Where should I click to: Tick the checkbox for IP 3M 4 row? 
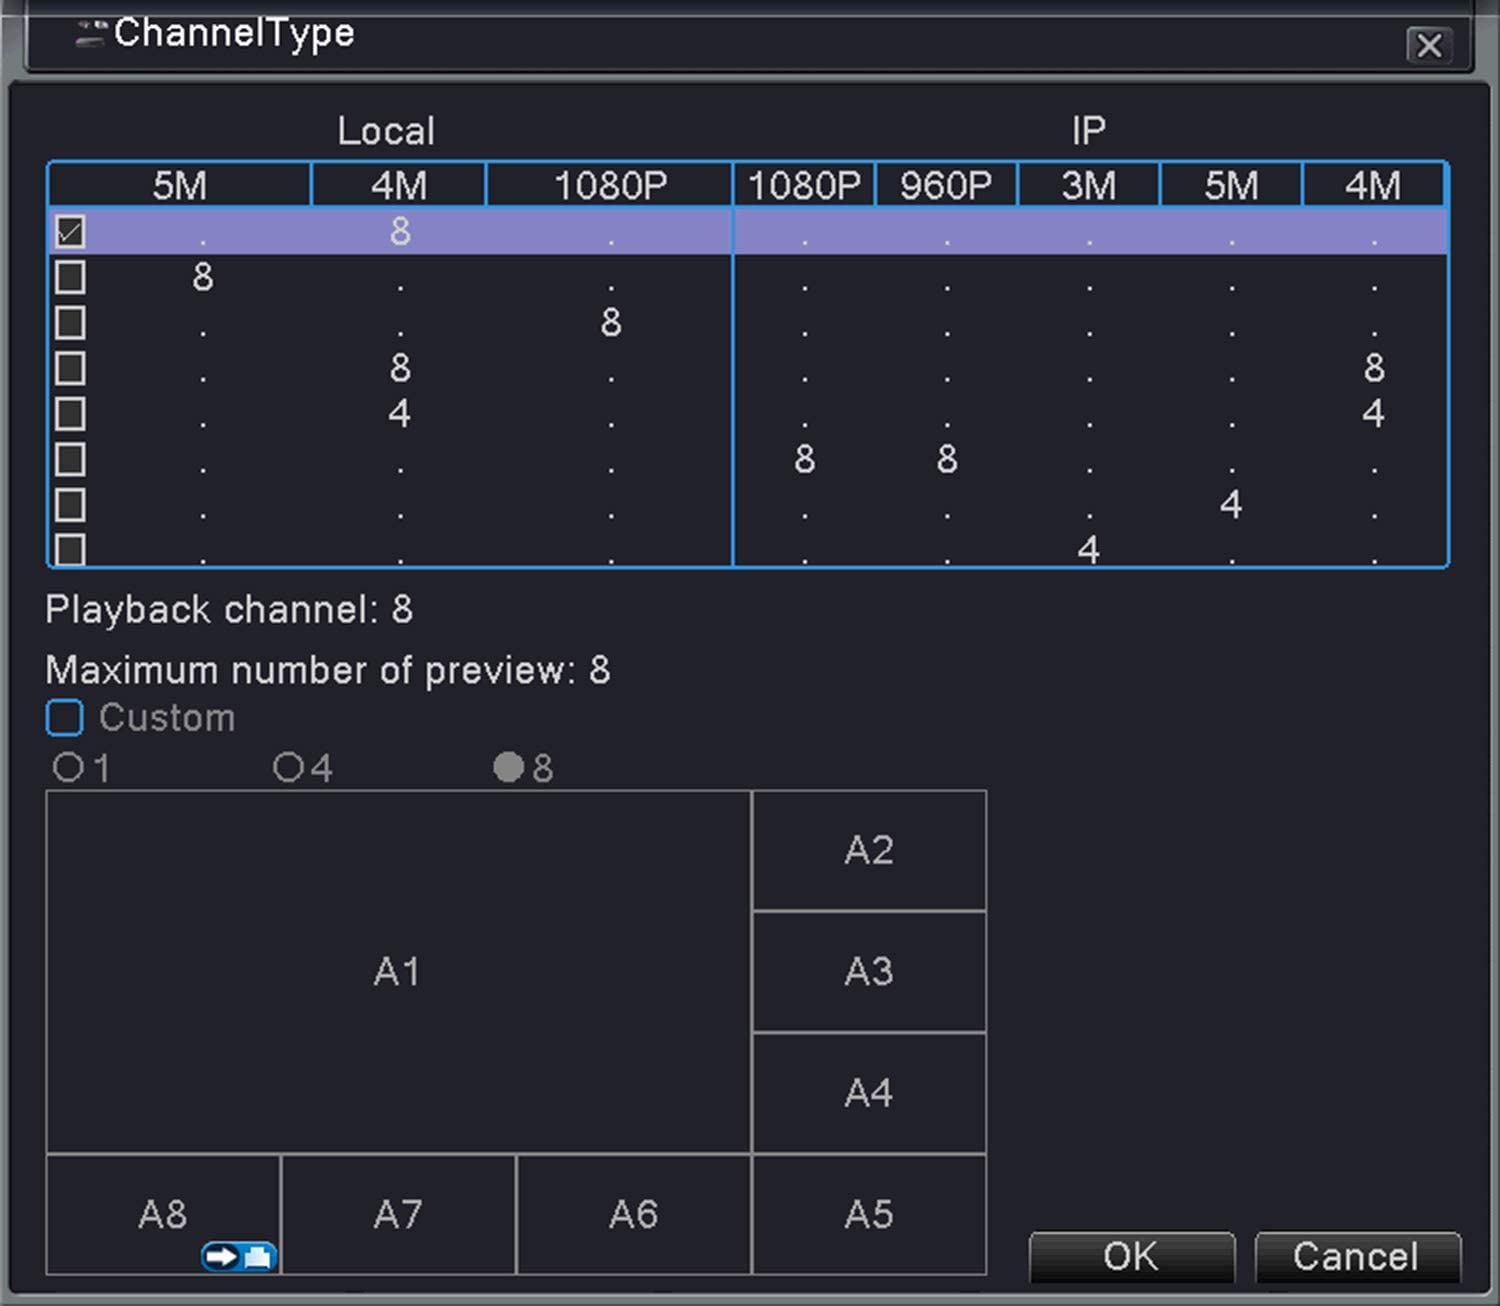pos(70,549)
